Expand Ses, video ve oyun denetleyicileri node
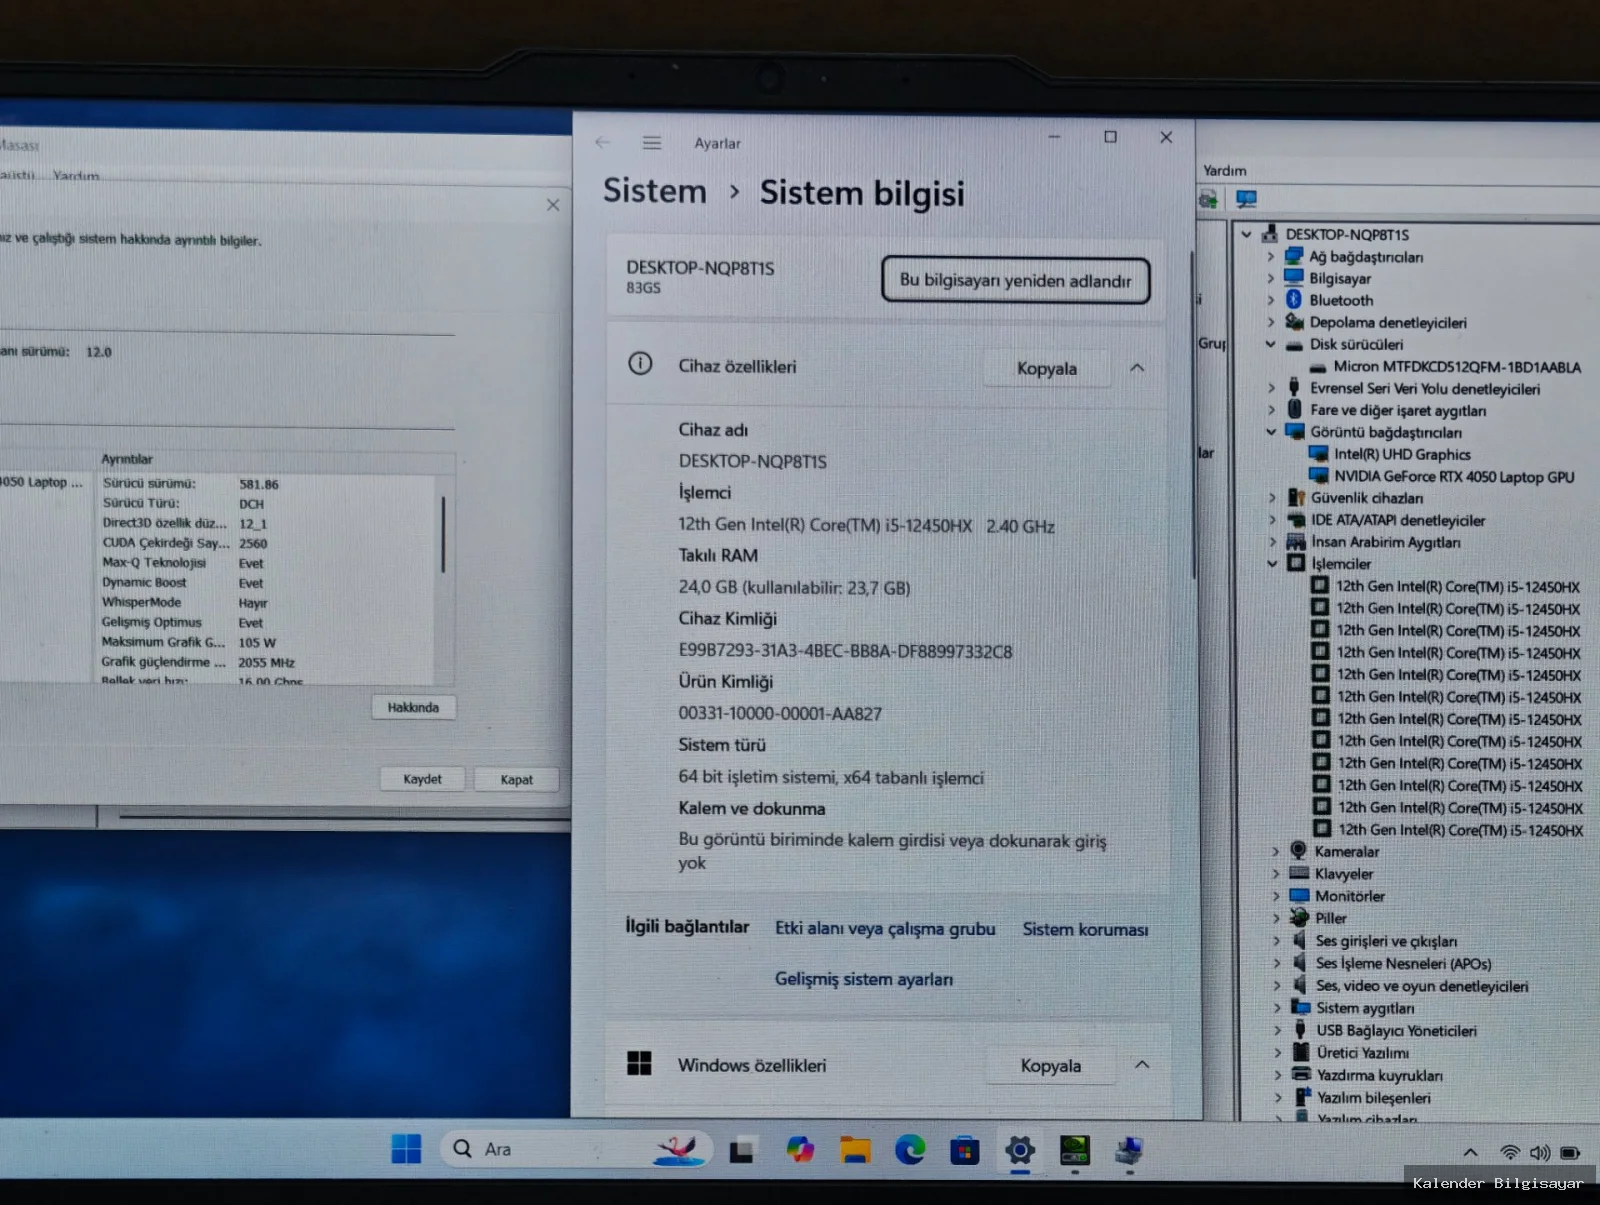 pos(1276,985)
